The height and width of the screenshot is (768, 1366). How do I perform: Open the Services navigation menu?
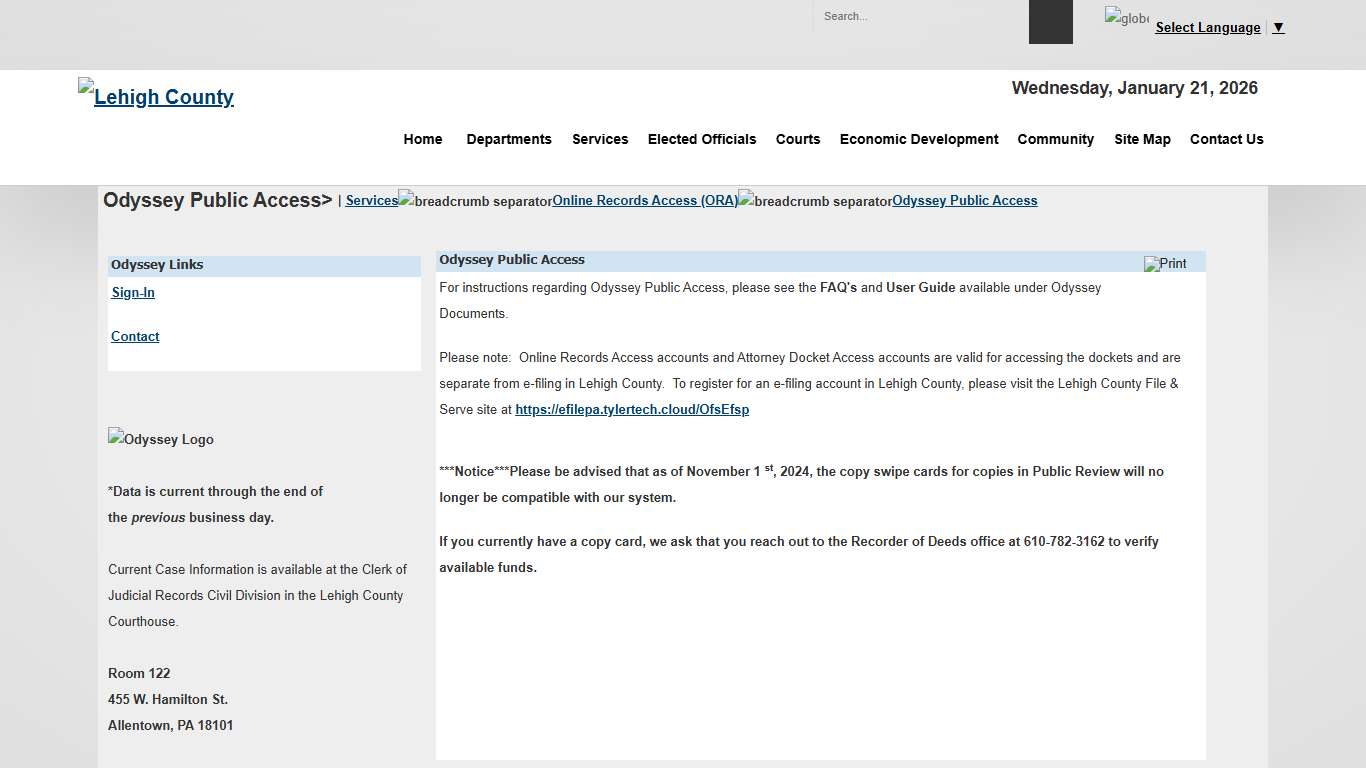coord(600,139)
